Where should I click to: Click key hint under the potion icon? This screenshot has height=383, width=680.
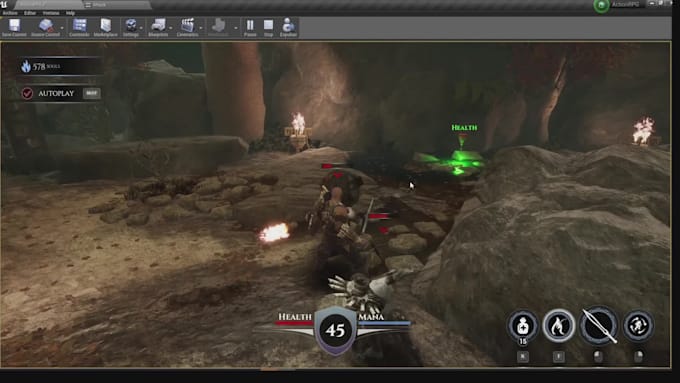pos(523,357)
